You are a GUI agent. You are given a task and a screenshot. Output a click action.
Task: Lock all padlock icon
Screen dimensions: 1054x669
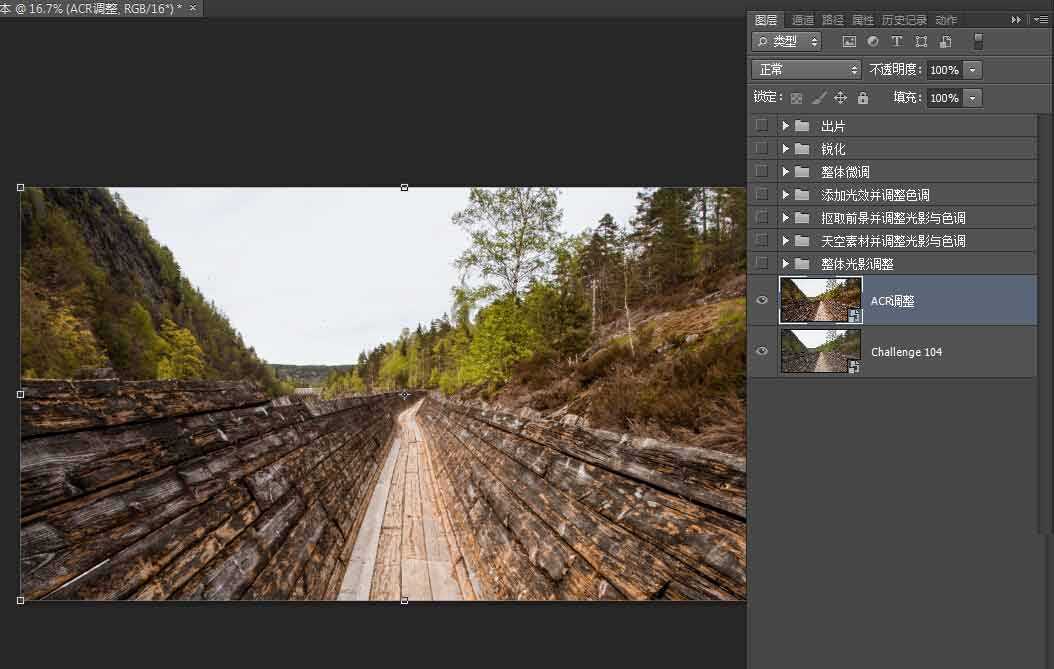(862, 98)
